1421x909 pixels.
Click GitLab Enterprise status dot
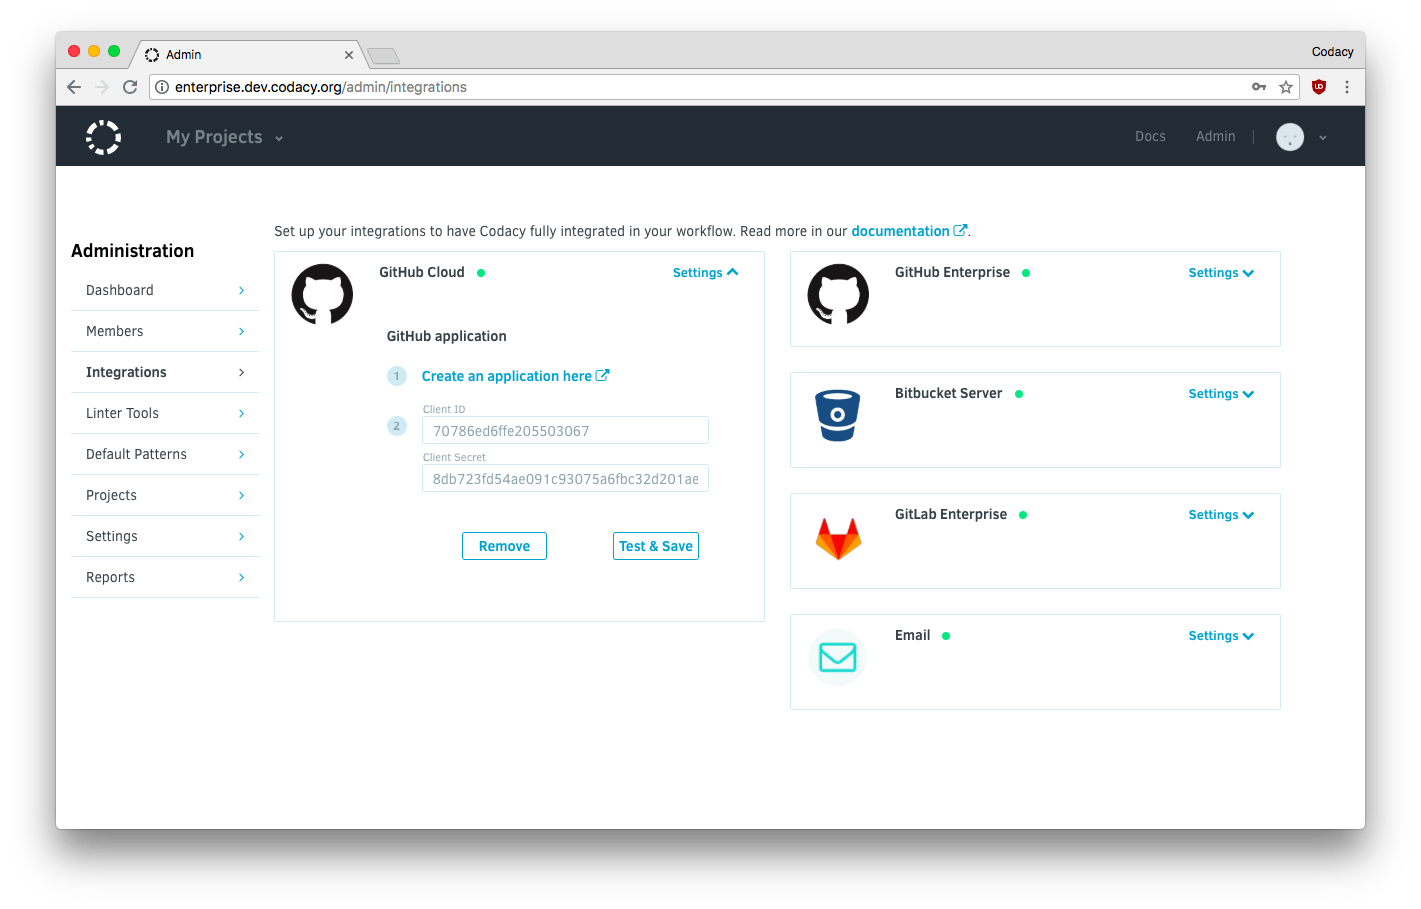click(1023, 515)
